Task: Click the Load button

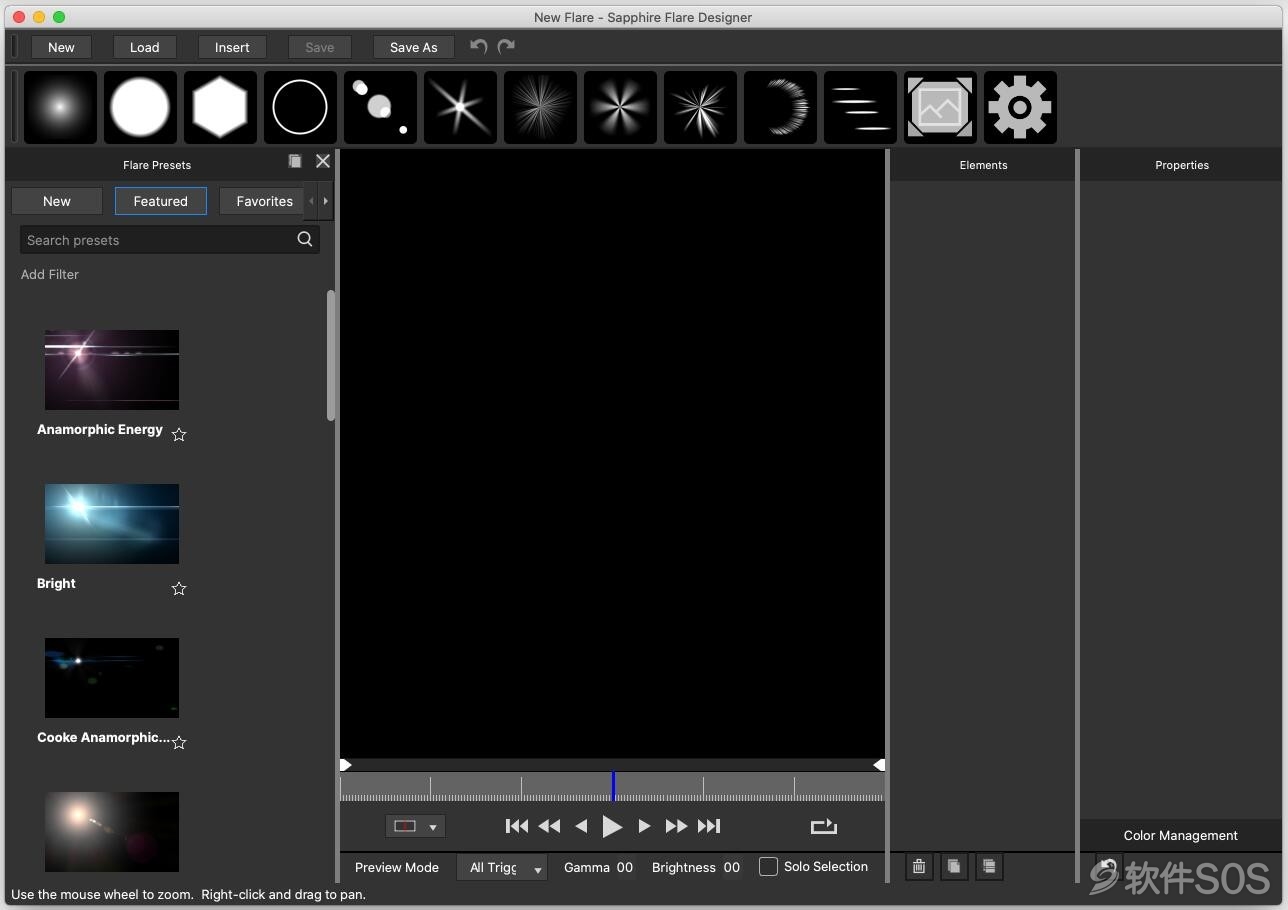Action: [x=144, y=47]
